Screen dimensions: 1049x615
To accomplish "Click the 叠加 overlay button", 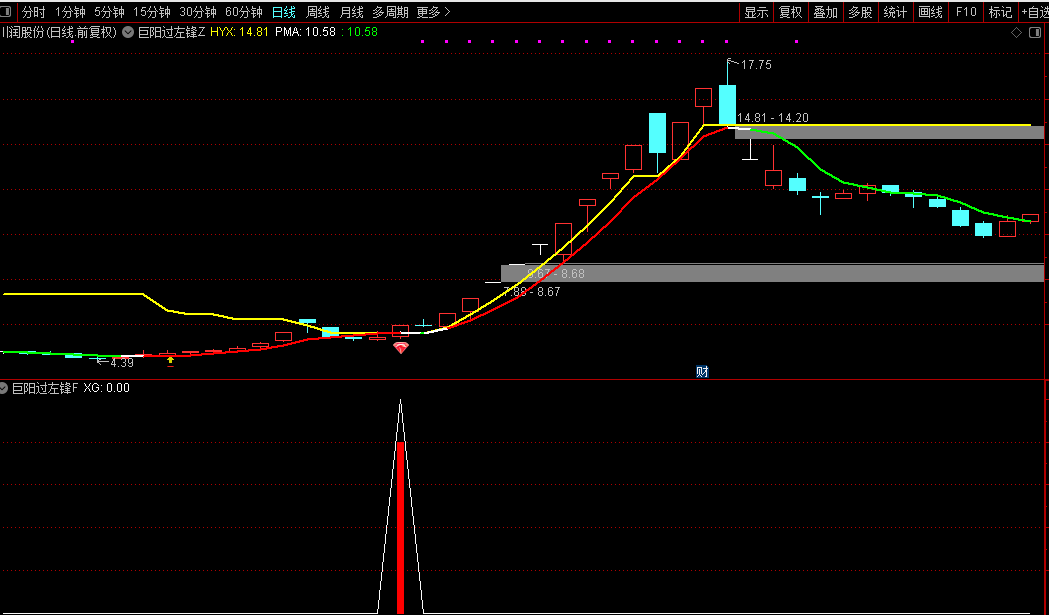I will click(x=826, y=12).
